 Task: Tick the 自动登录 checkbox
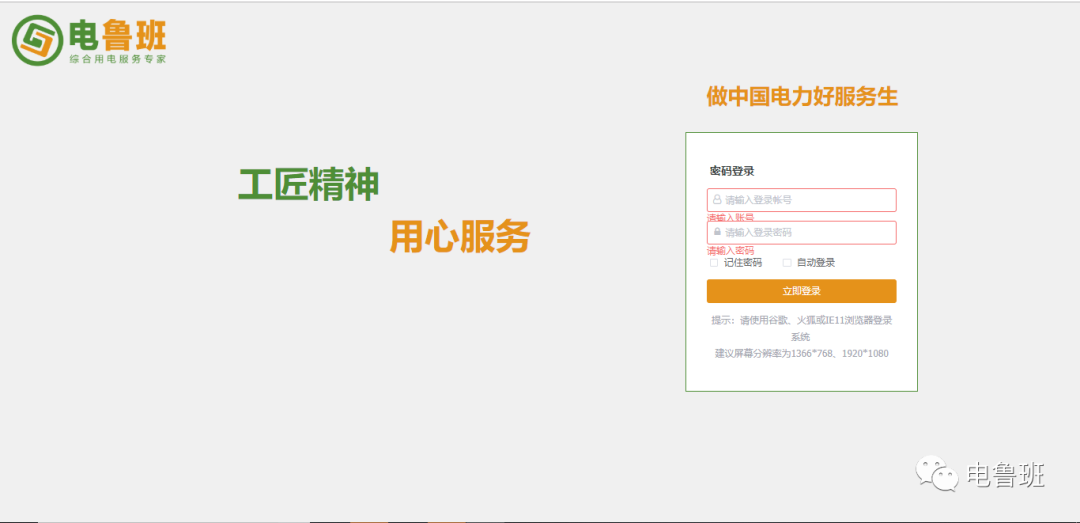(787, 263)
